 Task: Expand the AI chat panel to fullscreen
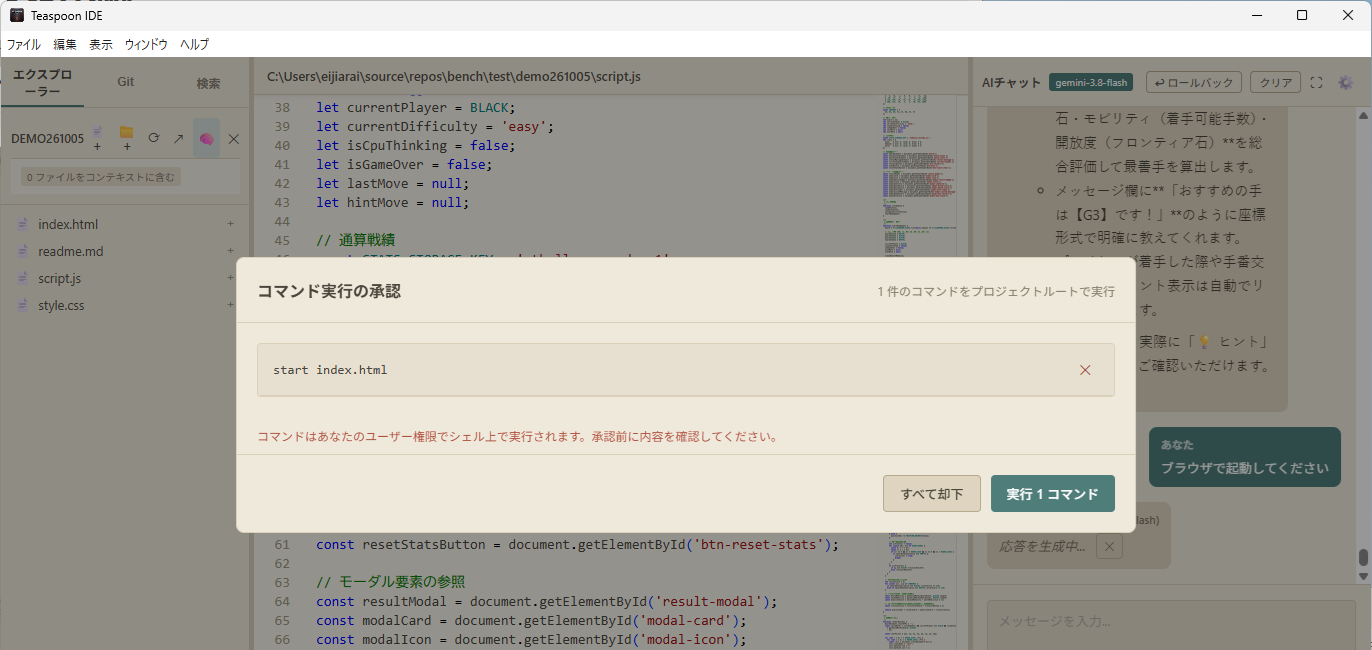(1316, 83)
